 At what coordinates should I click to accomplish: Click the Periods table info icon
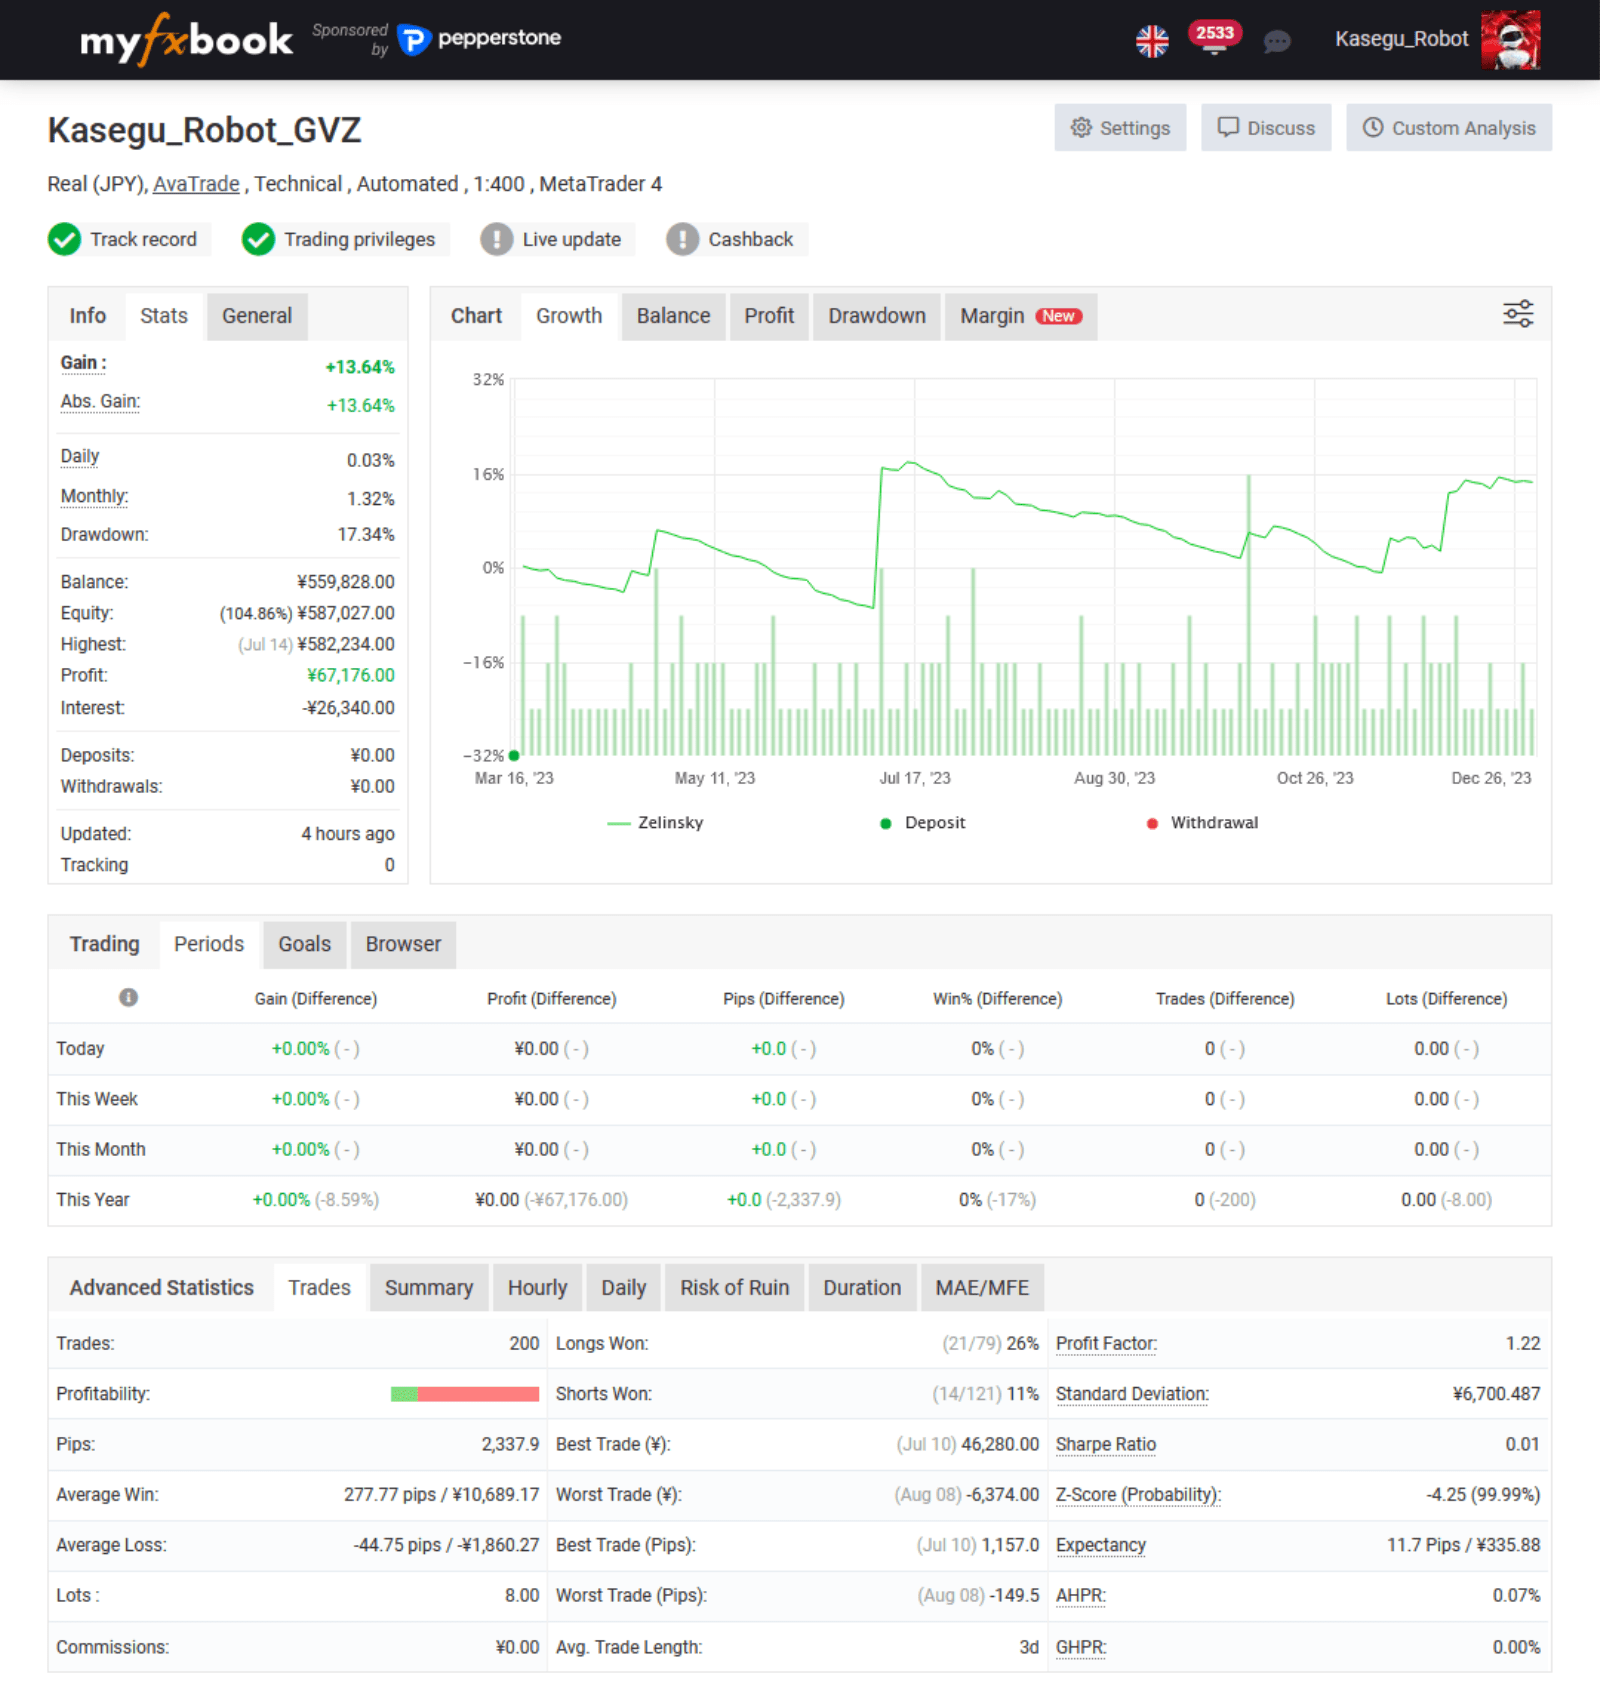tap(128, 997)
